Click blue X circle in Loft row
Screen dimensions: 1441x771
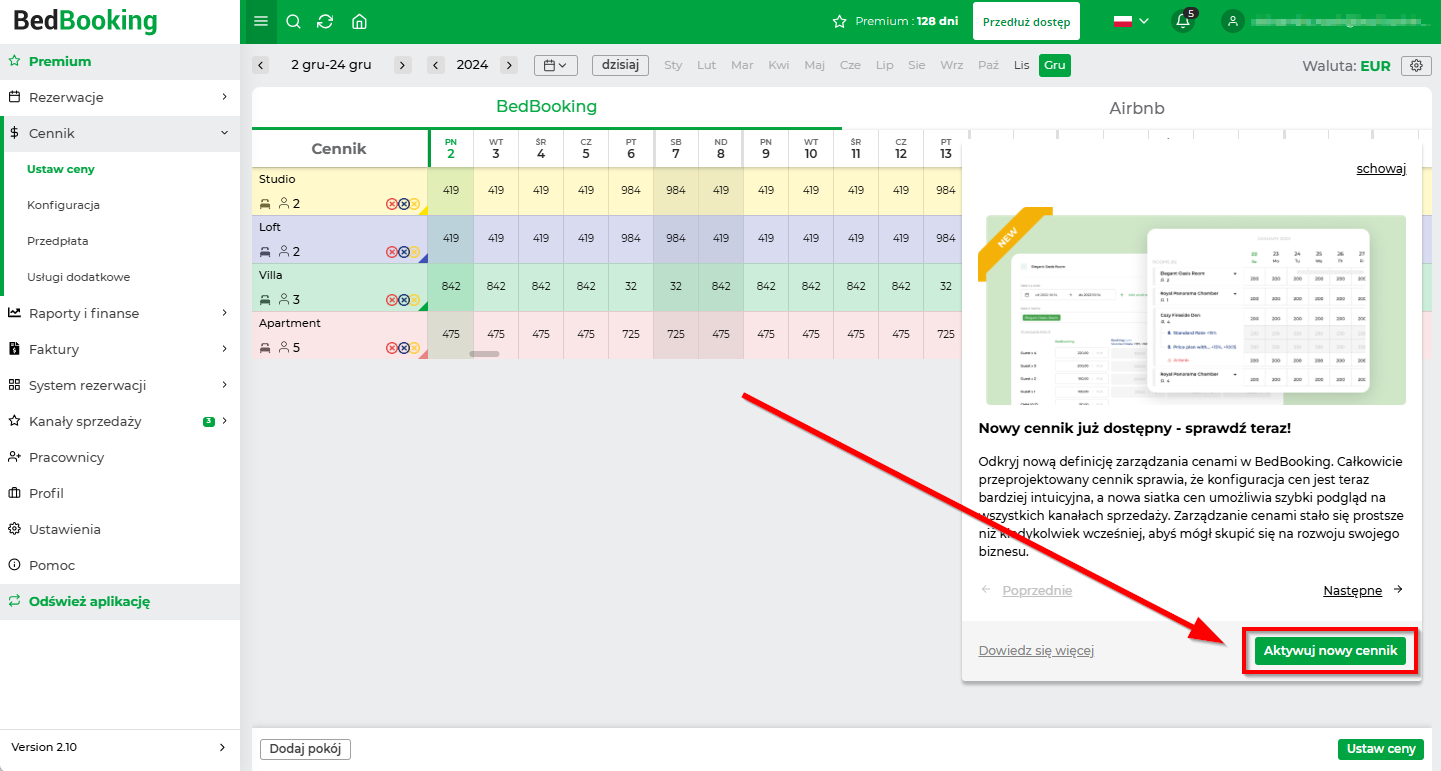[x=403, y=252]
